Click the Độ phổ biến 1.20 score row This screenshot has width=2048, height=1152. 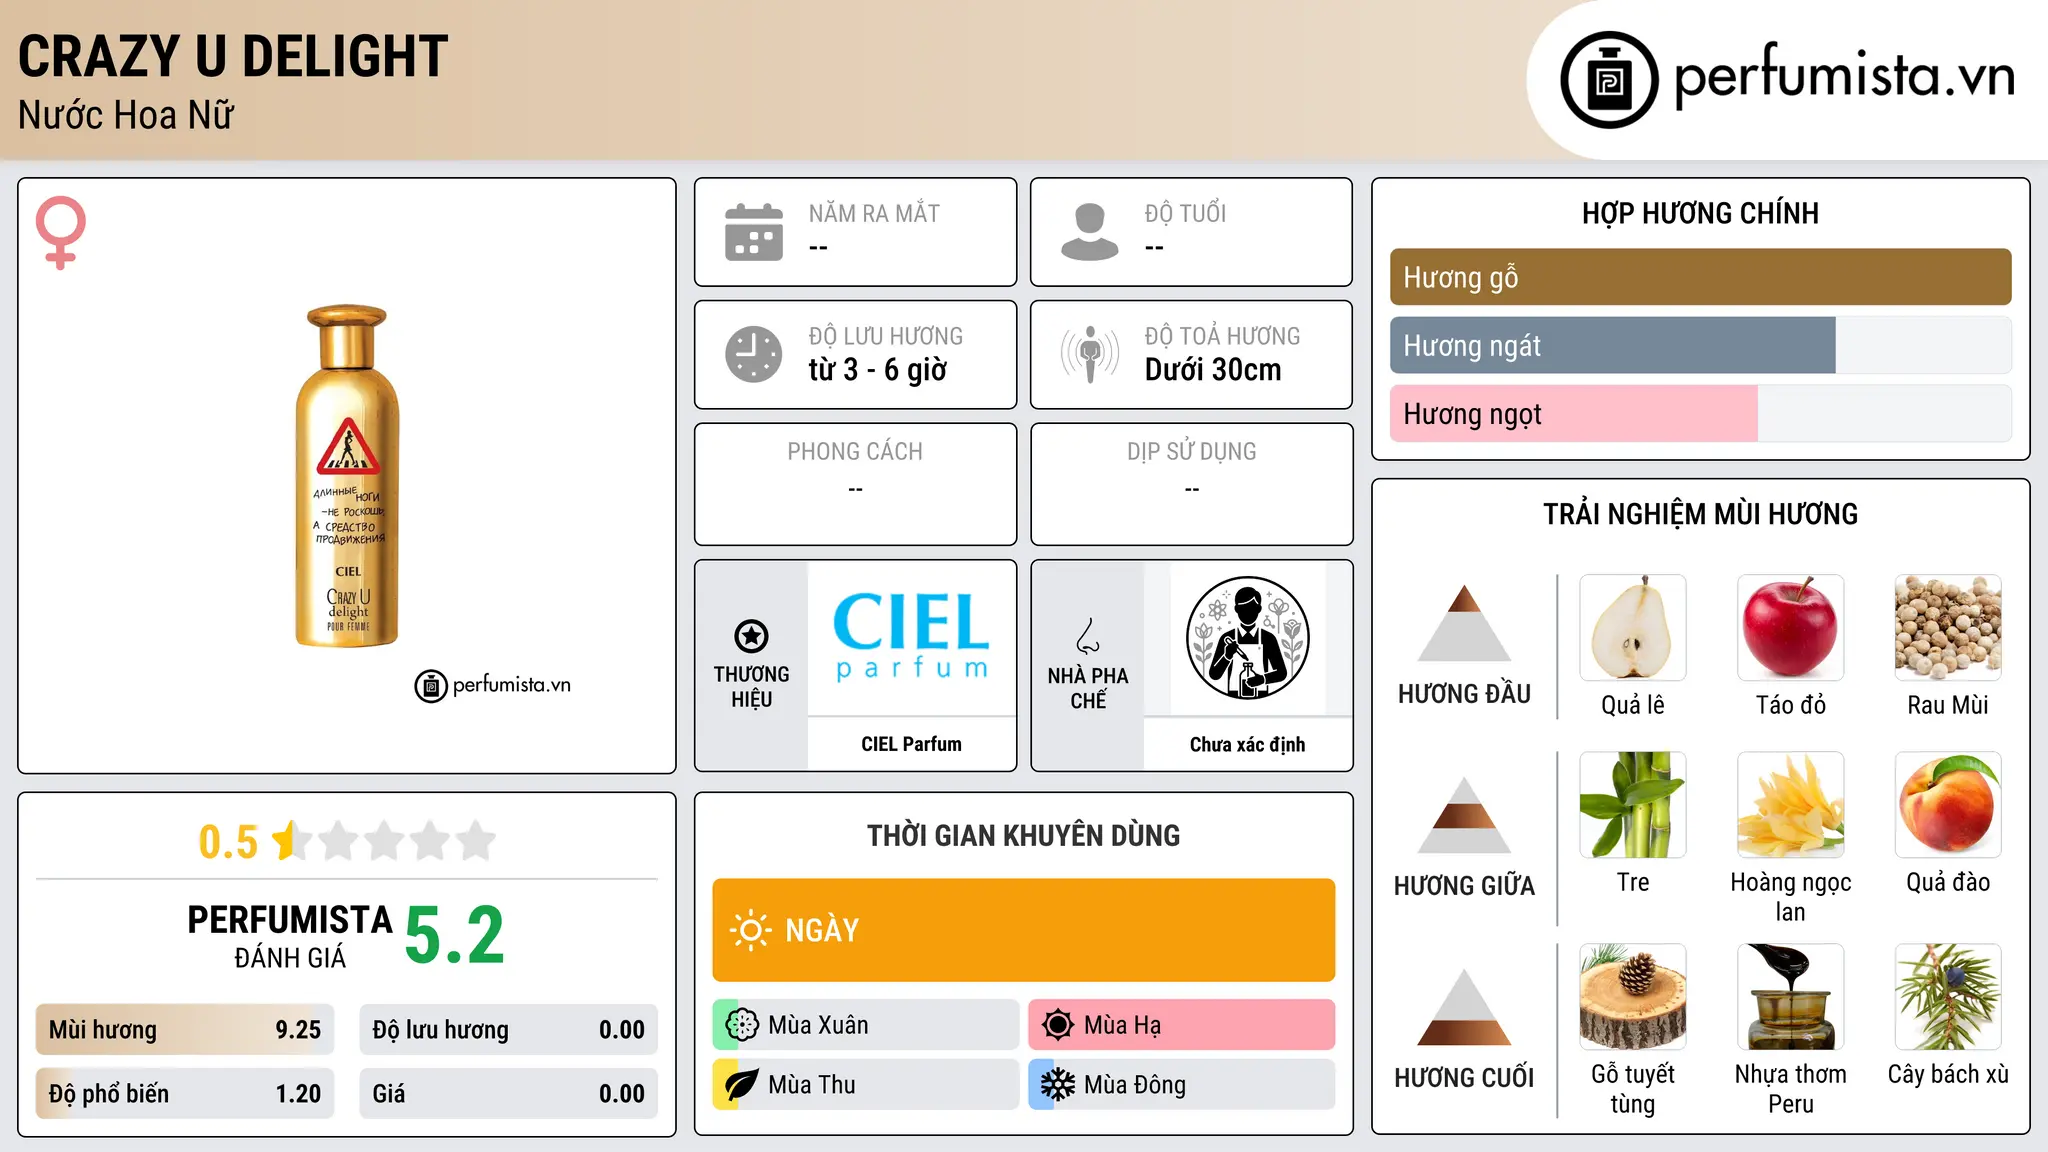(x=185, y=1094)
